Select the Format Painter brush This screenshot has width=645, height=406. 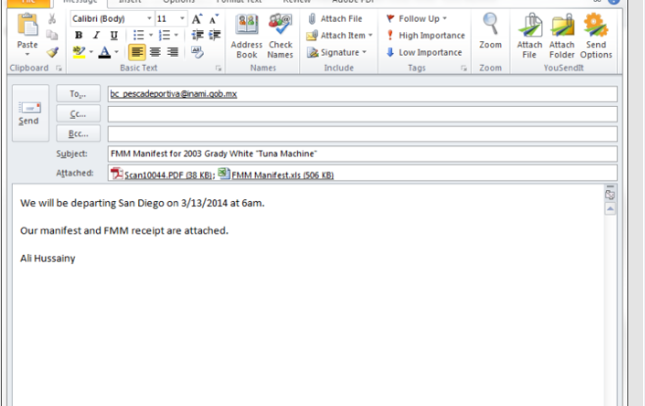pos(52,52)
